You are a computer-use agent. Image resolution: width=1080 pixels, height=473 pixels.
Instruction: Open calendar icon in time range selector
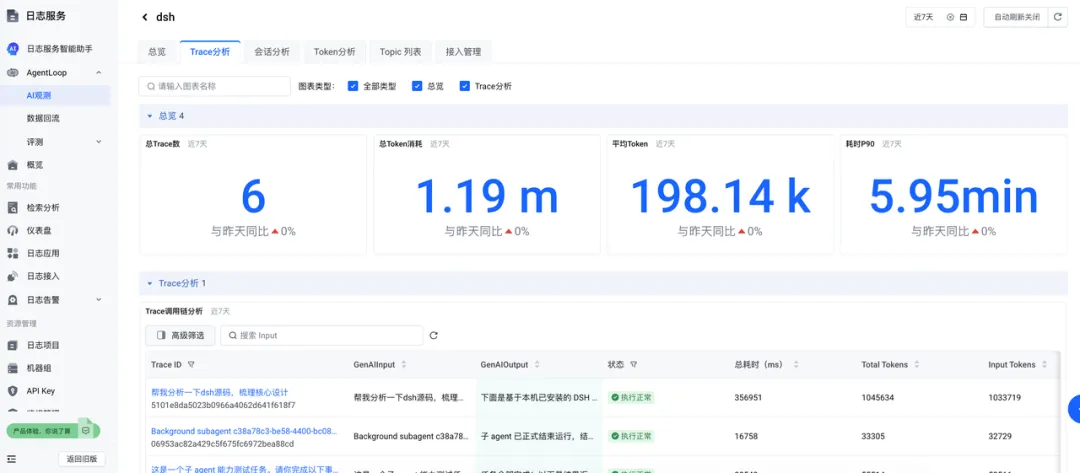click(963, 17)
